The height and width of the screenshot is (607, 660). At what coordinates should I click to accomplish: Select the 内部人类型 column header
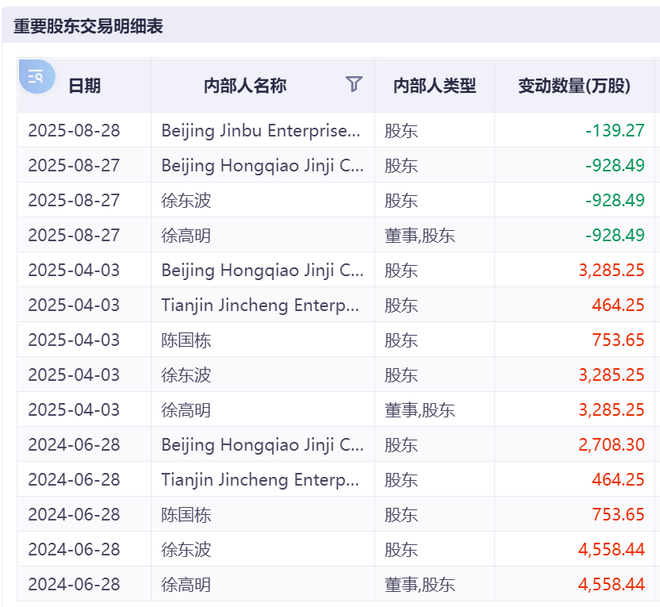coord(434,86)
